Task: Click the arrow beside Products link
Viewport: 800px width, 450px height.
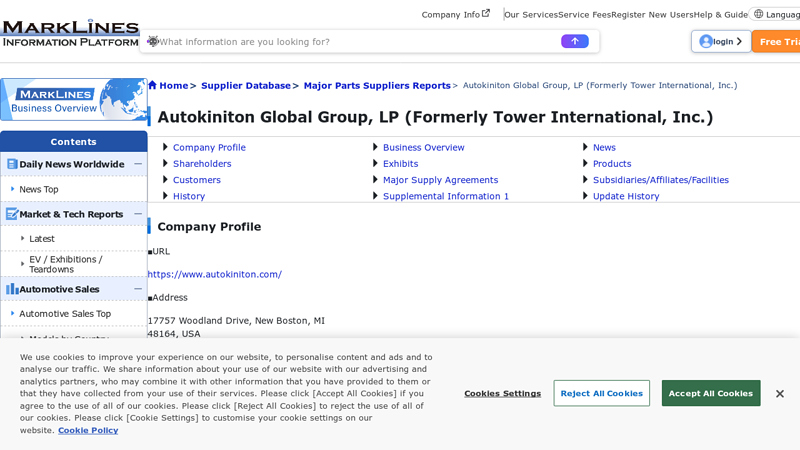Action: [x=585, y=163]
